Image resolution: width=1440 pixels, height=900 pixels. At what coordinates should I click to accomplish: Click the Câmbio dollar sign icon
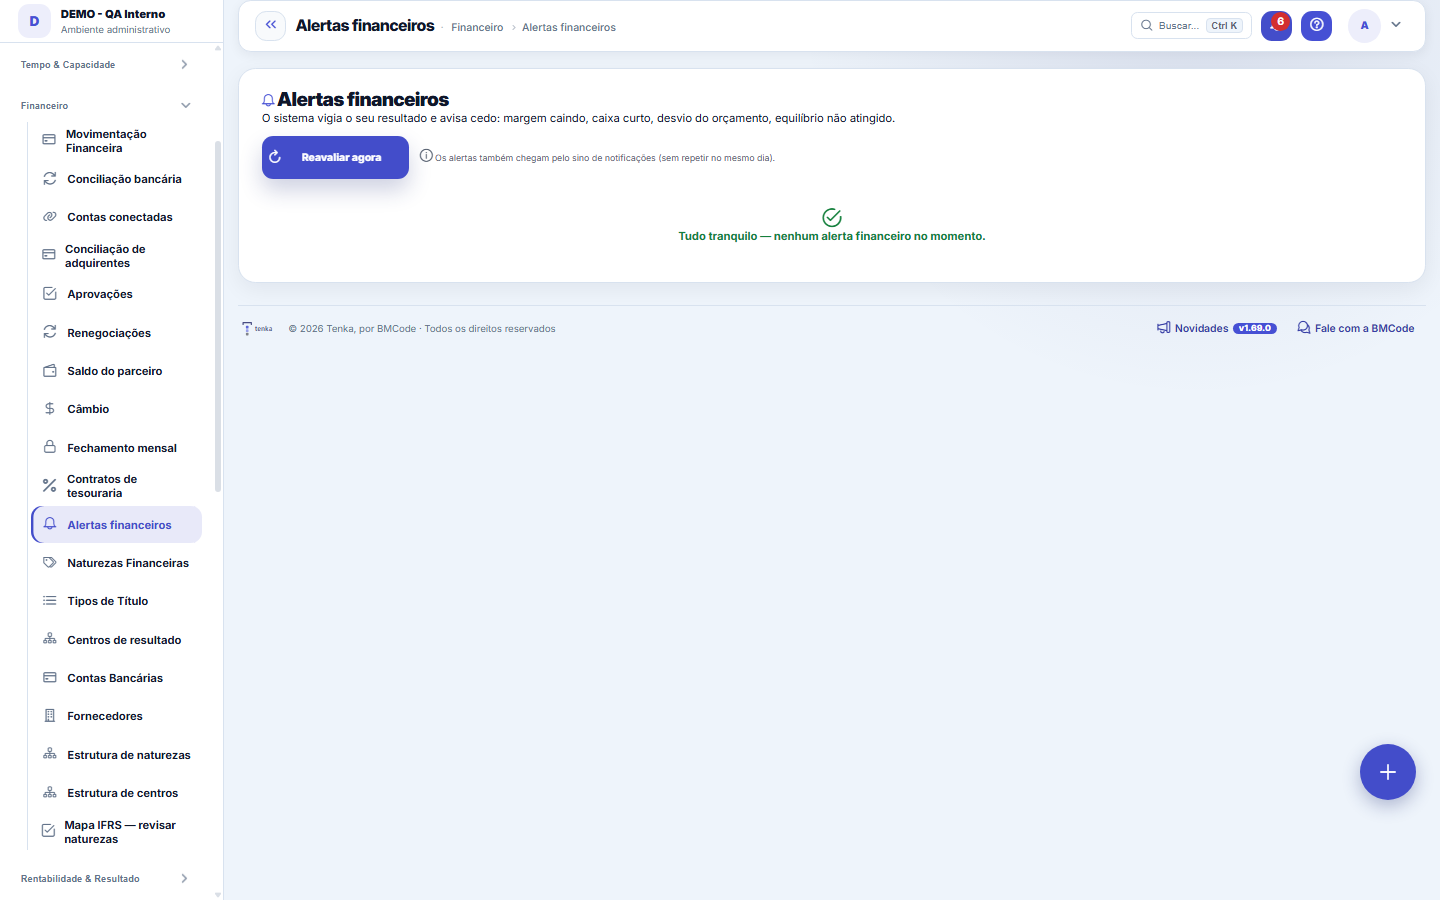49,409
